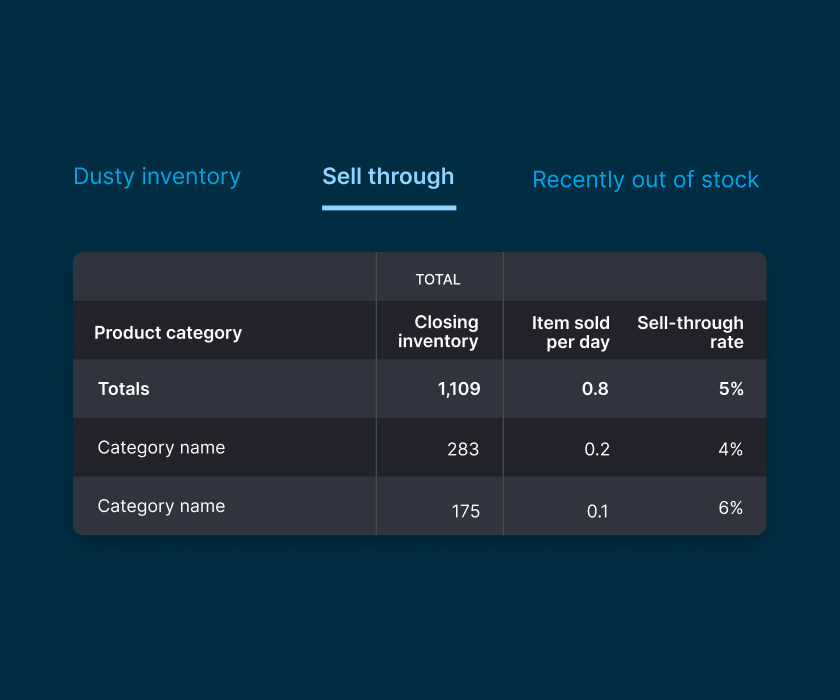Click the 283 closing inventory value
This screenshot has height=700, width=840.
pyautogui.click(x=463, y=450)
